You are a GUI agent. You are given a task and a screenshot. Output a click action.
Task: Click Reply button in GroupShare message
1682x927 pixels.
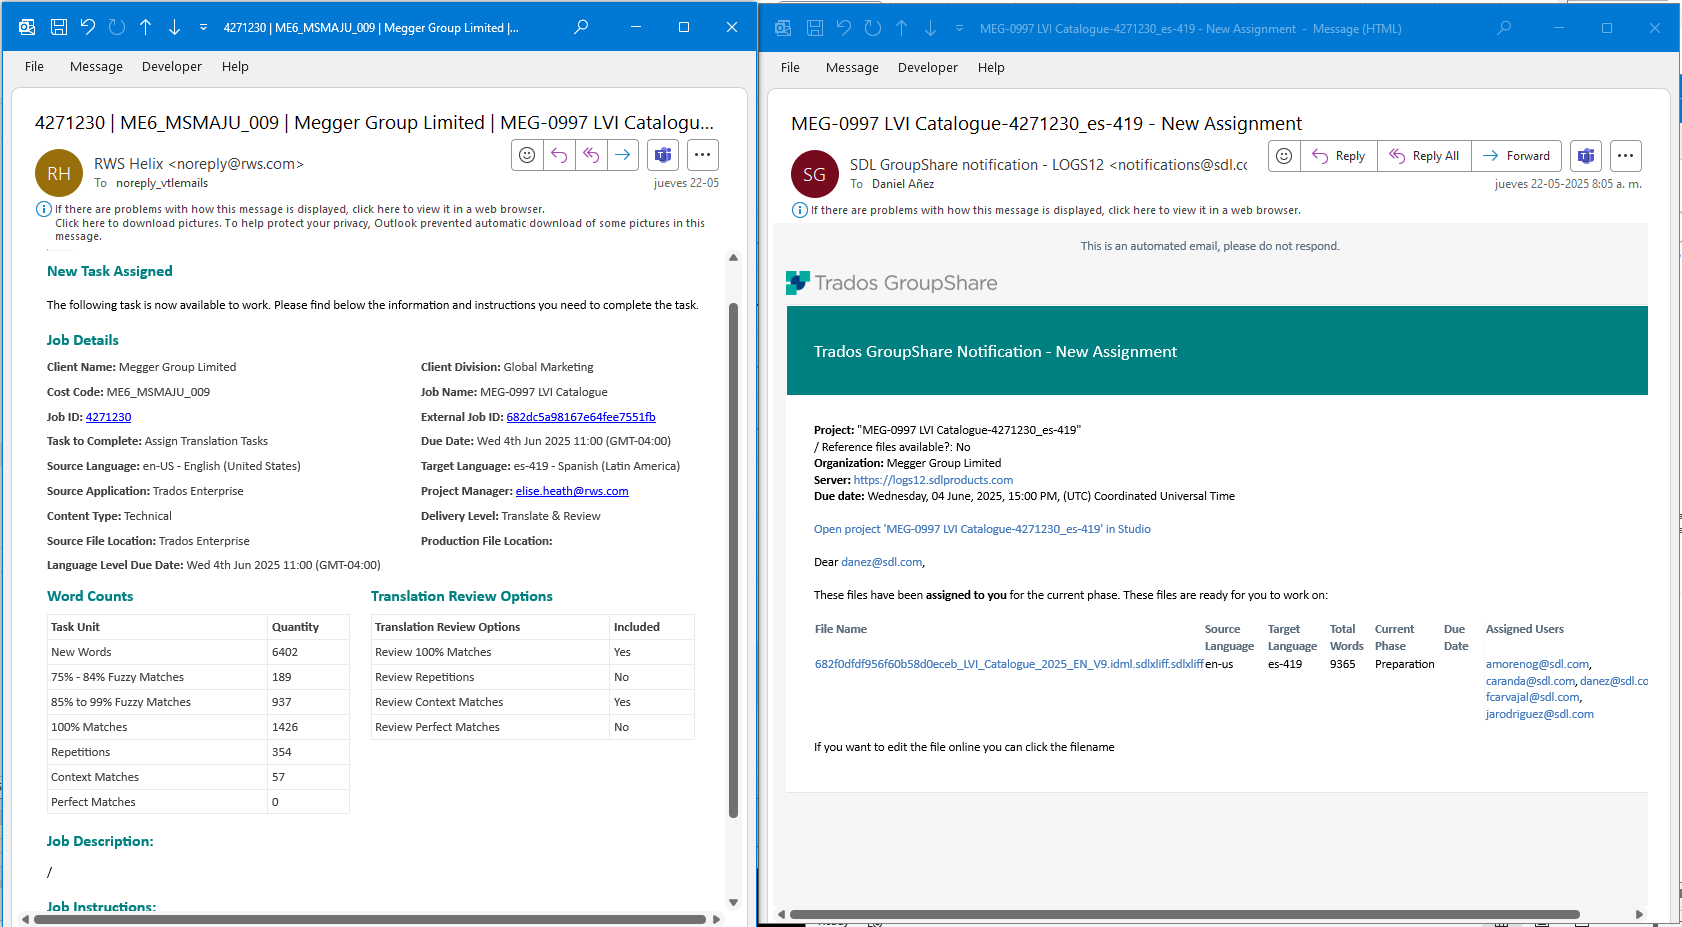1339,156
